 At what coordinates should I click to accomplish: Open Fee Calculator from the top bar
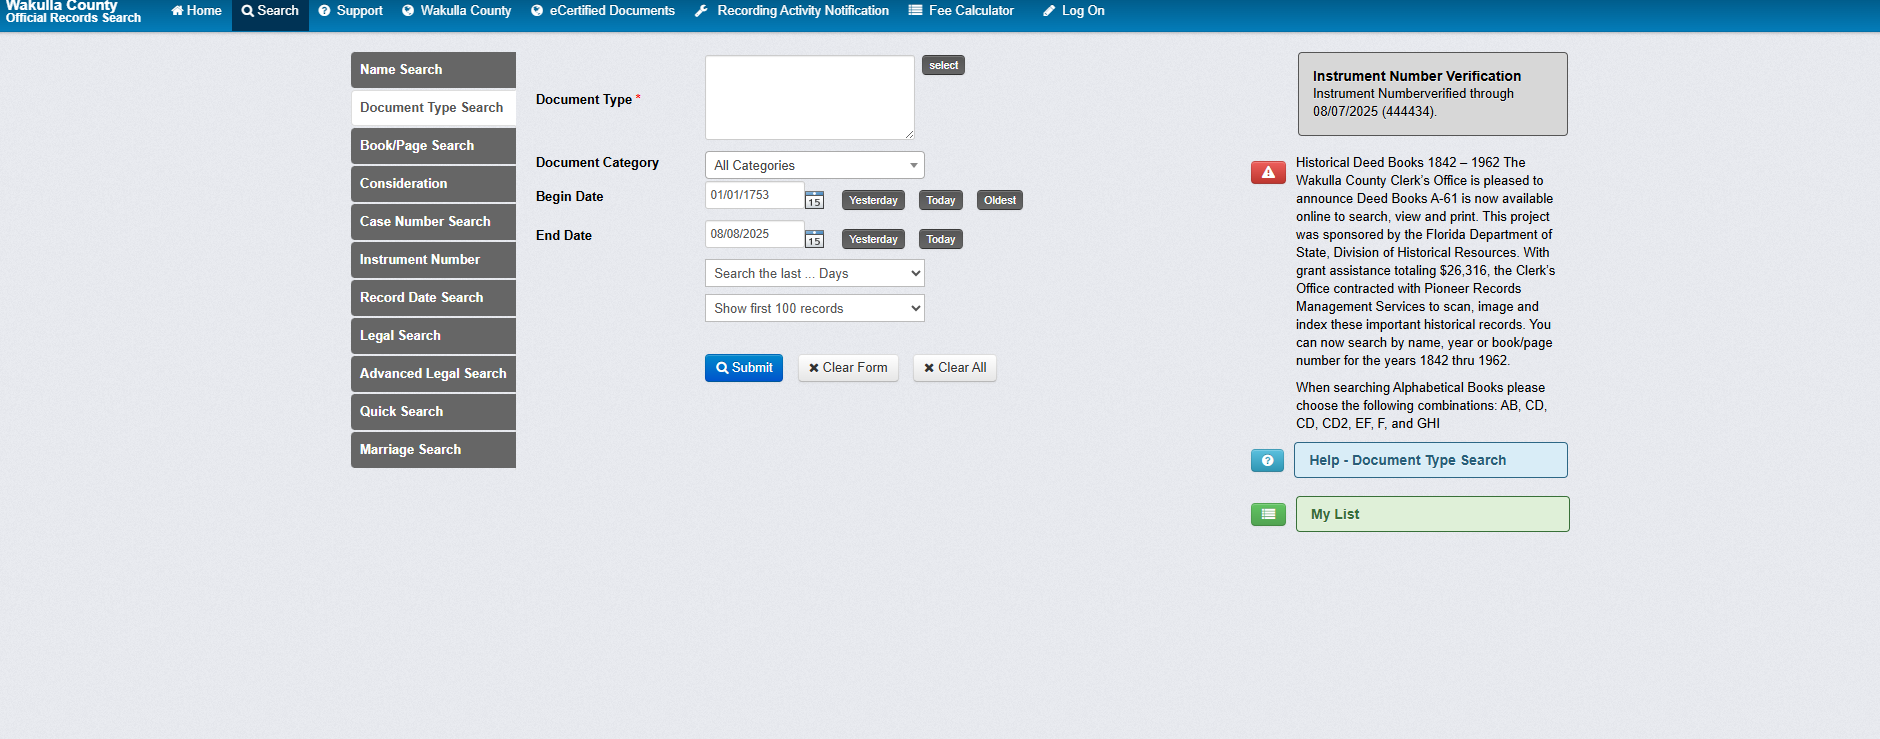(960, 11)
